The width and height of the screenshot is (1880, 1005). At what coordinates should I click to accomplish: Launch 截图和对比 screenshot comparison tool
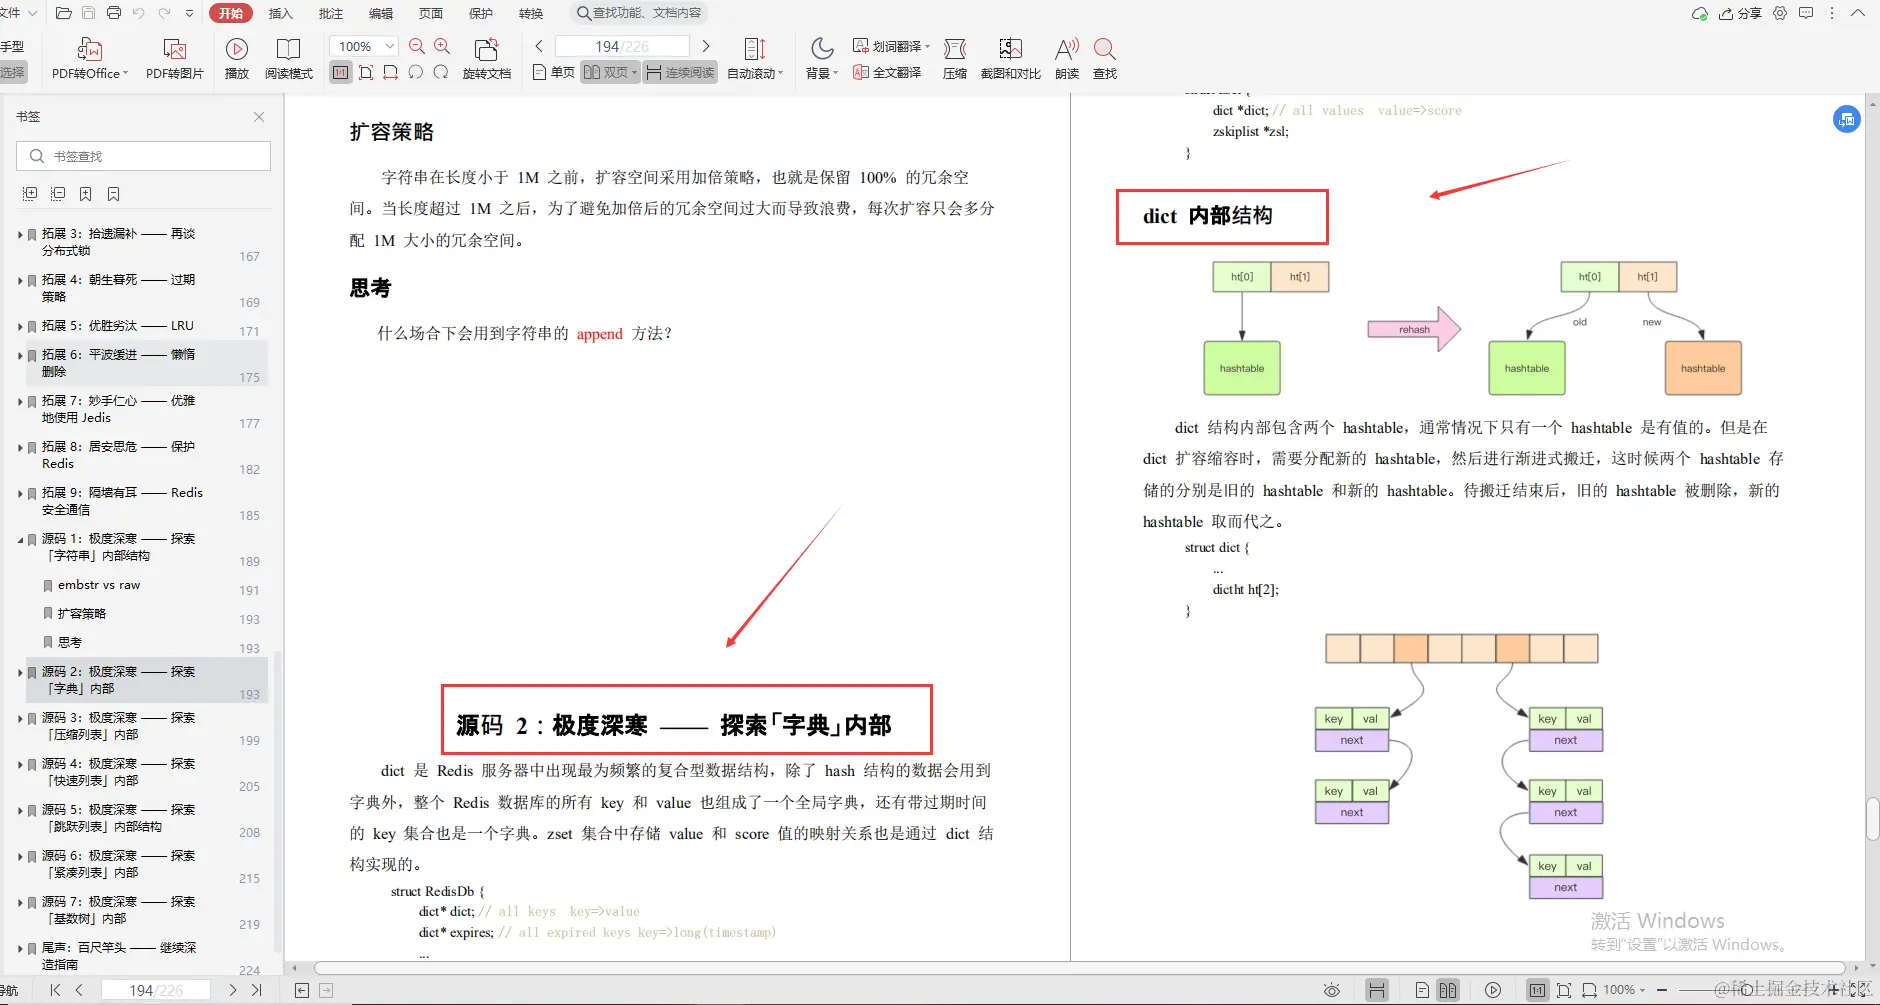pyautogui.click(x=1010, y=58)
